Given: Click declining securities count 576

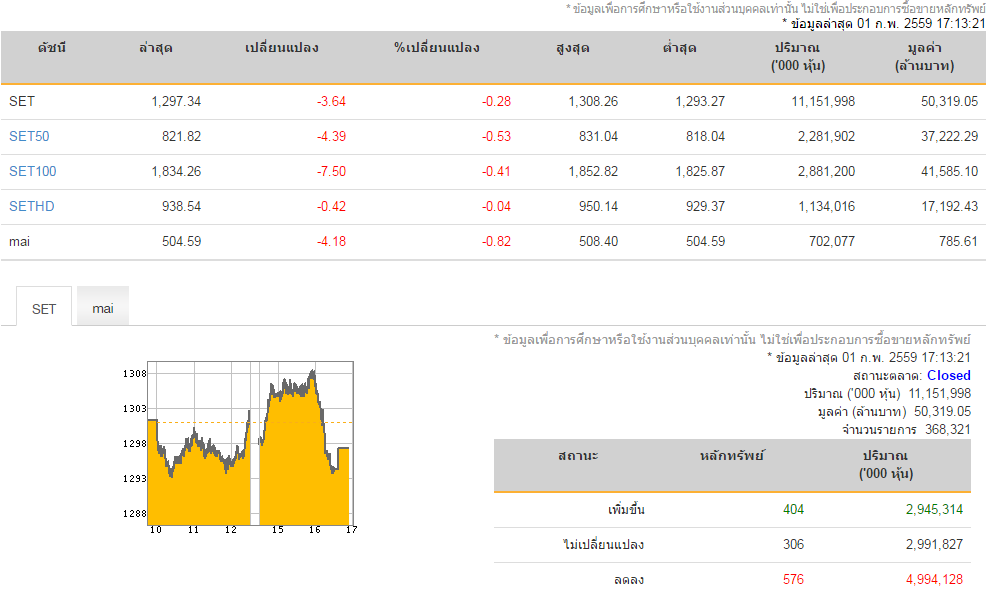Looking at the screenshot, I should (793, 579).
